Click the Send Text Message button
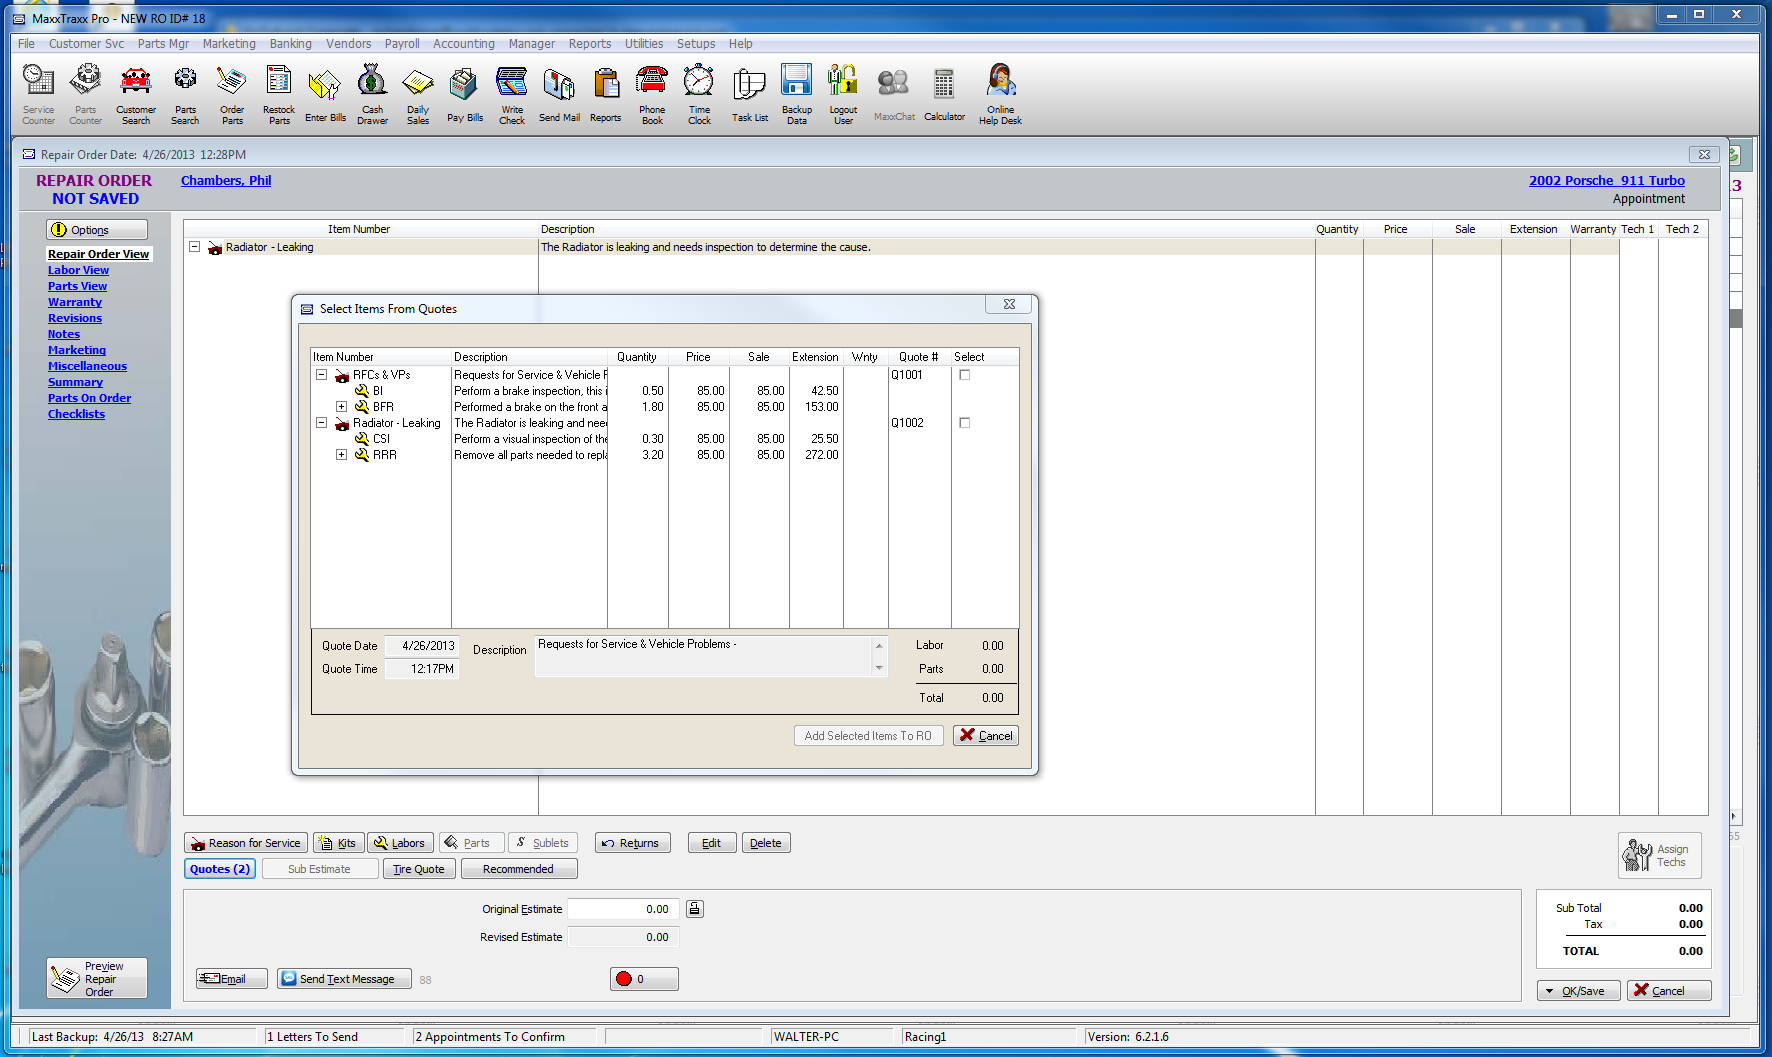This screenshot has height=1057, width=1772. [344, 979]
